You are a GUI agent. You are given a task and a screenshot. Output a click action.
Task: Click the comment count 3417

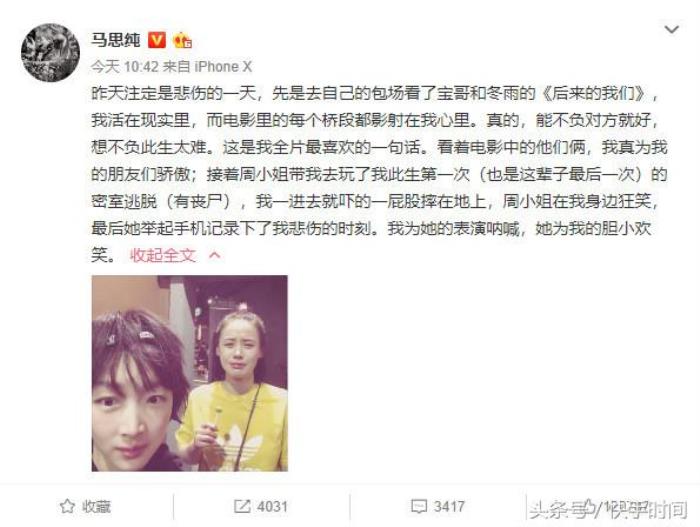449,506
